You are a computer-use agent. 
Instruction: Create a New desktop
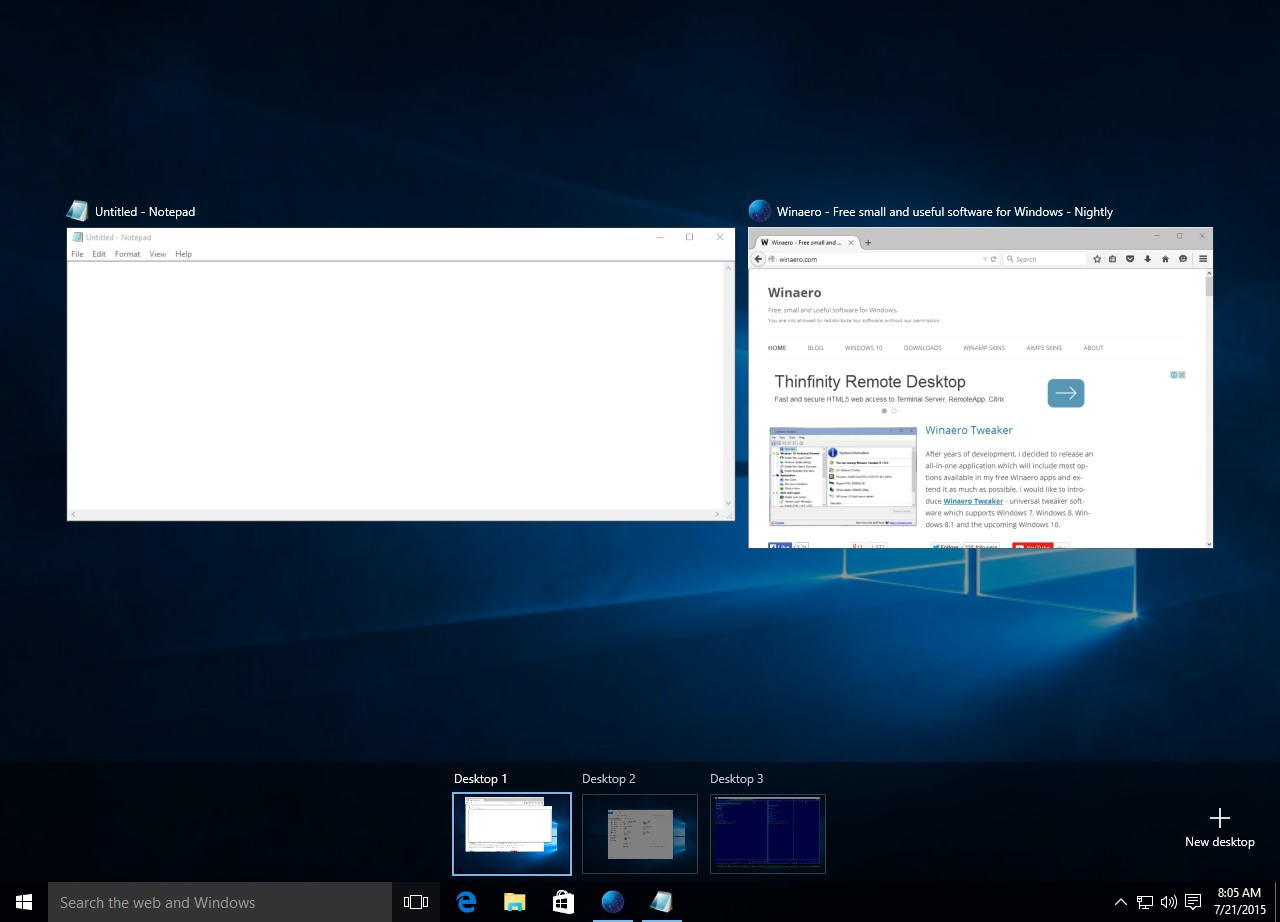pyautogui.click(x=1219, y=825)
